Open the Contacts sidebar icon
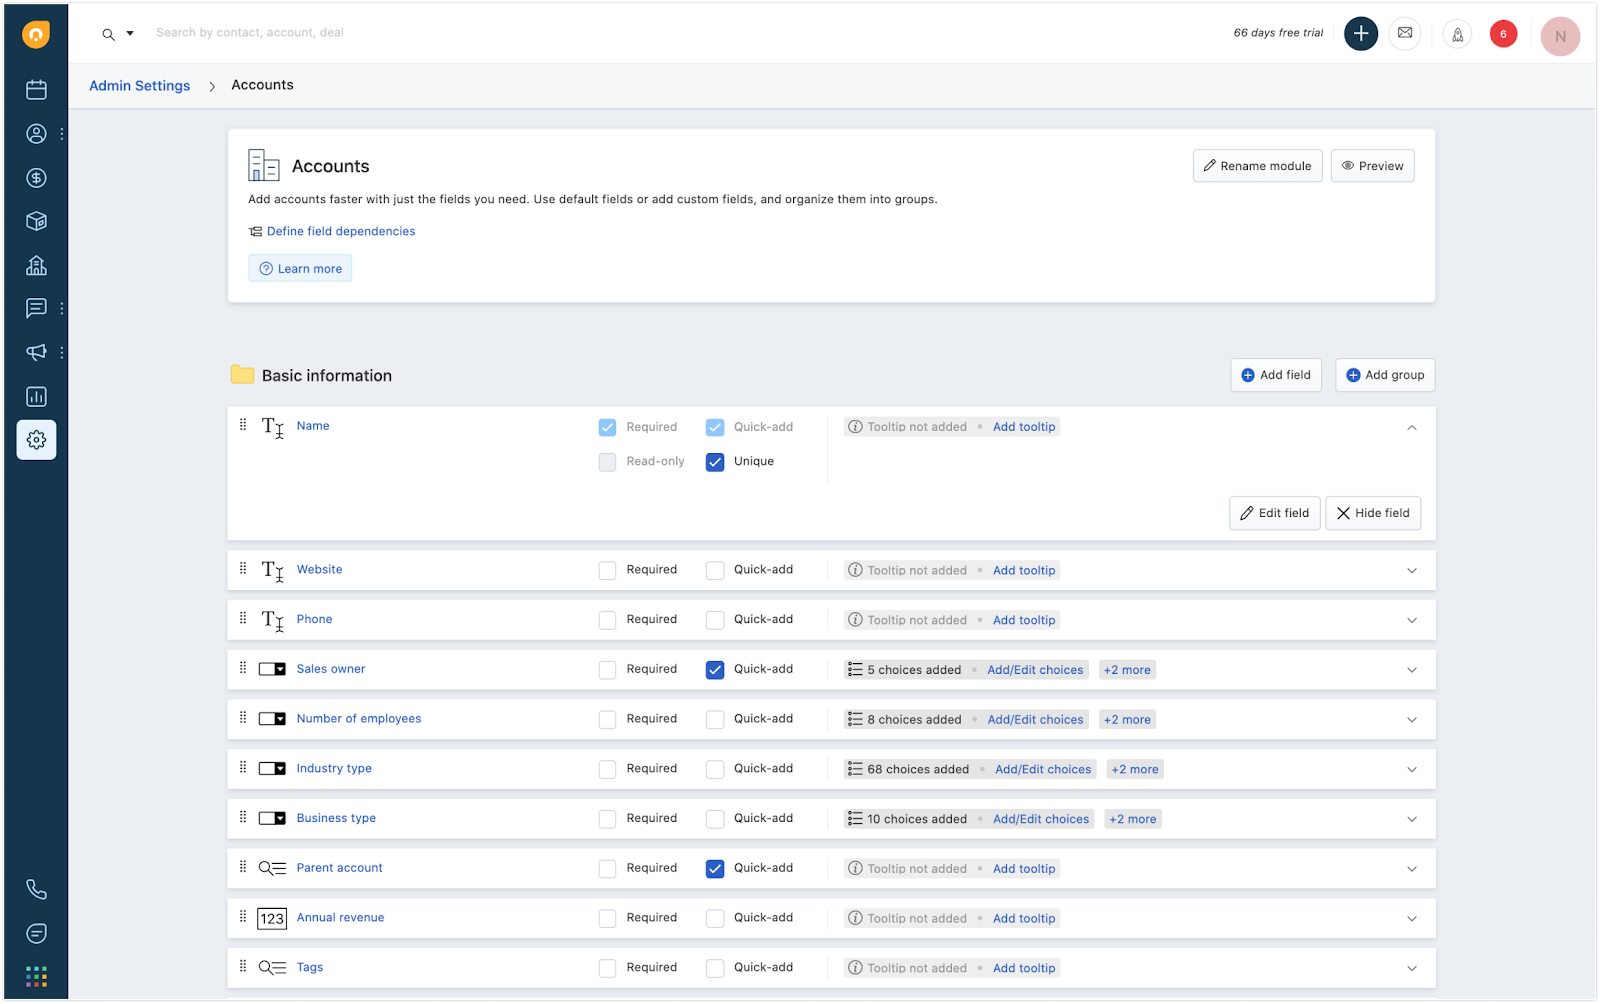Viewport: 1600px width, 1004px height. pos(36,134)
